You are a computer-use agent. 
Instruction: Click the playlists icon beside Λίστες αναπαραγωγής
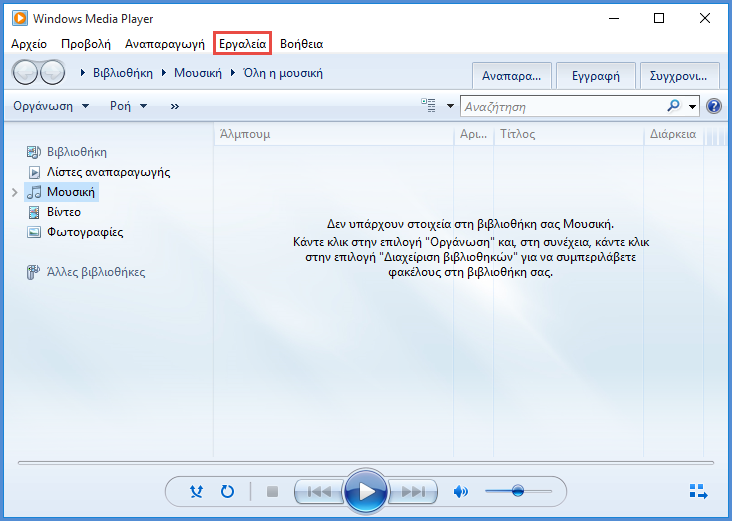[34, 172]
